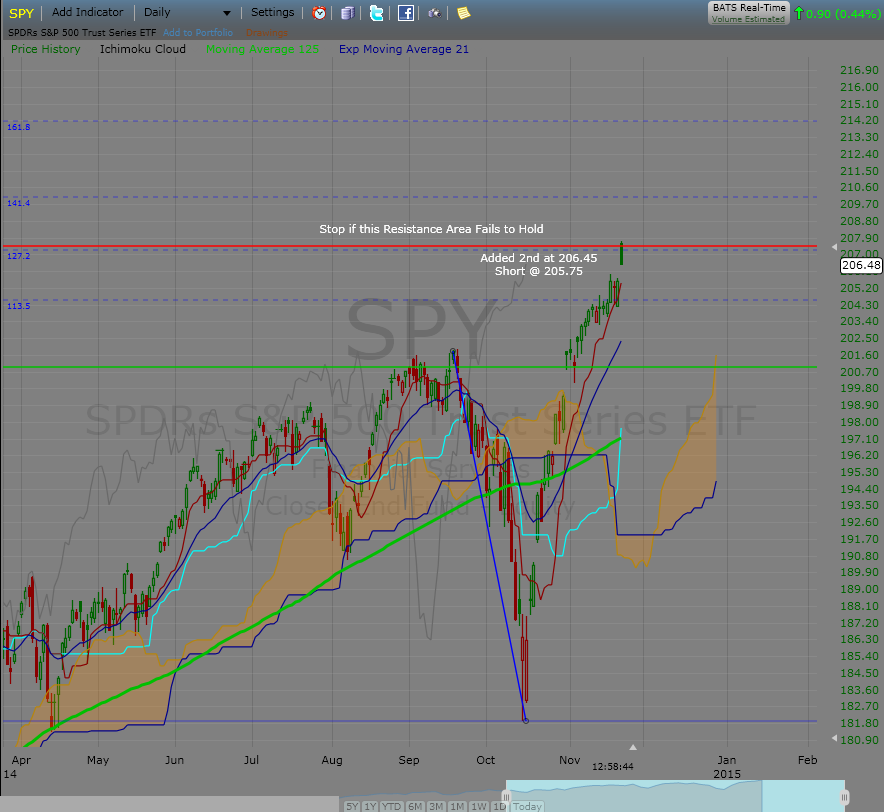
Task: Click the small arrow marker beside 207.00 on price axis
Action: tap(835, 247)
